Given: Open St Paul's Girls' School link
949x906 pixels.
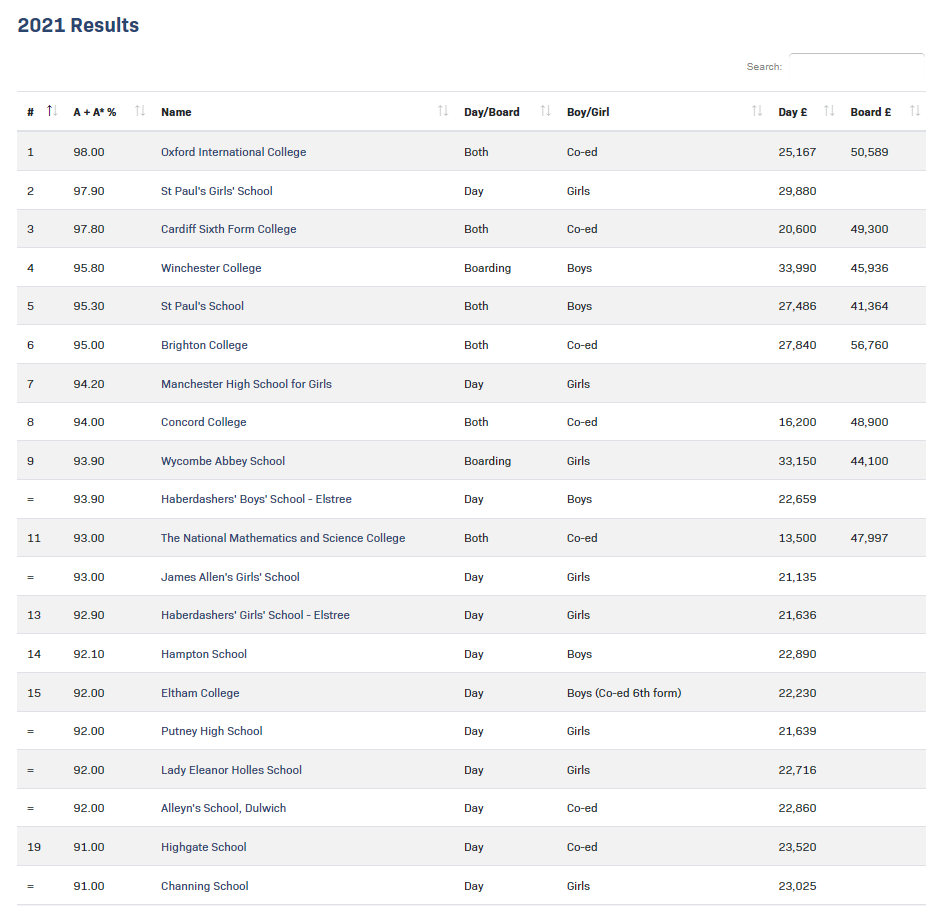Looking at the screenshot, I should tap(217, 191).
